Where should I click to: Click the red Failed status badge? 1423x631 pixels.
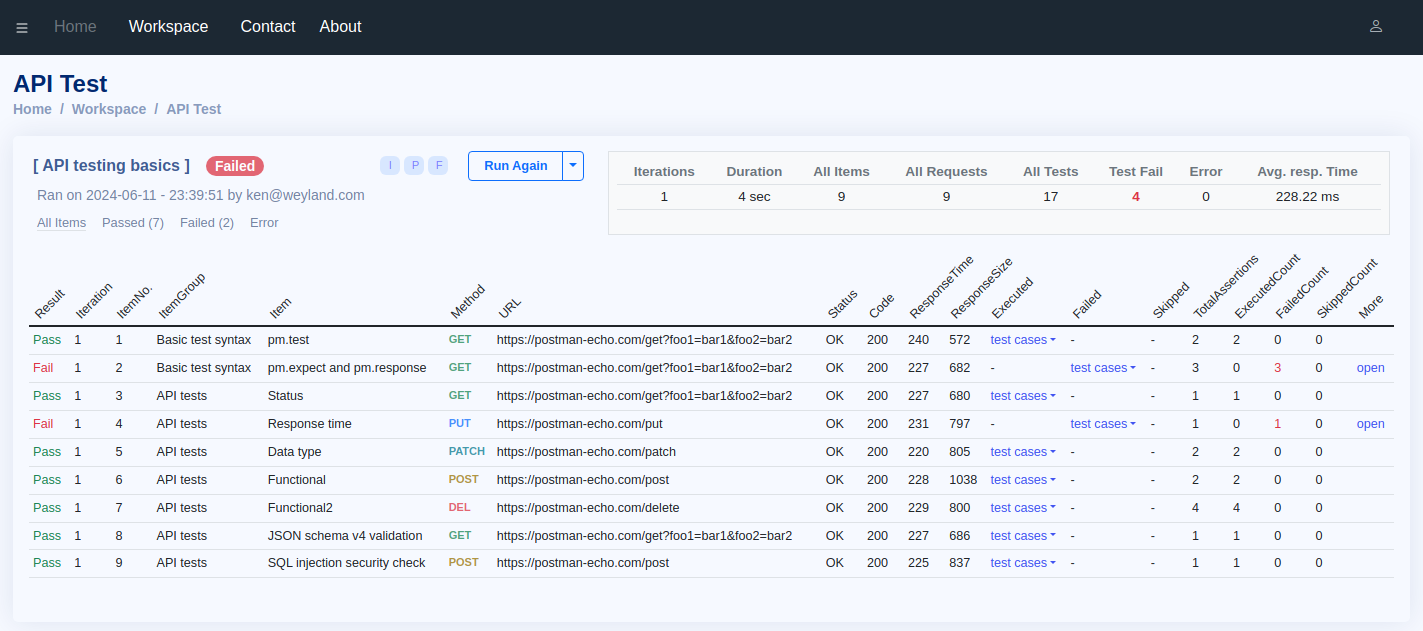tap(235, 166)
